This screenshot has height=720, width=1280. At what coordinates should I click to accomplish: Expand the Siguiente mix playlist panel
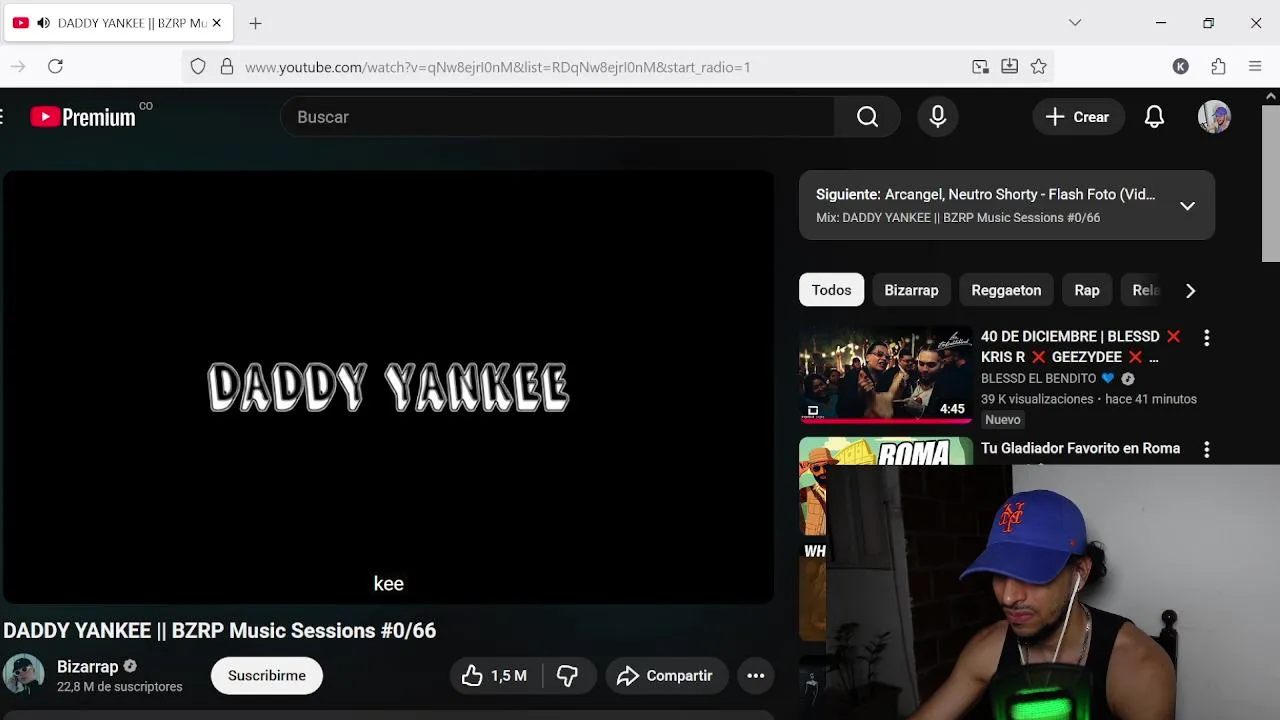(x=1187, y=206)
